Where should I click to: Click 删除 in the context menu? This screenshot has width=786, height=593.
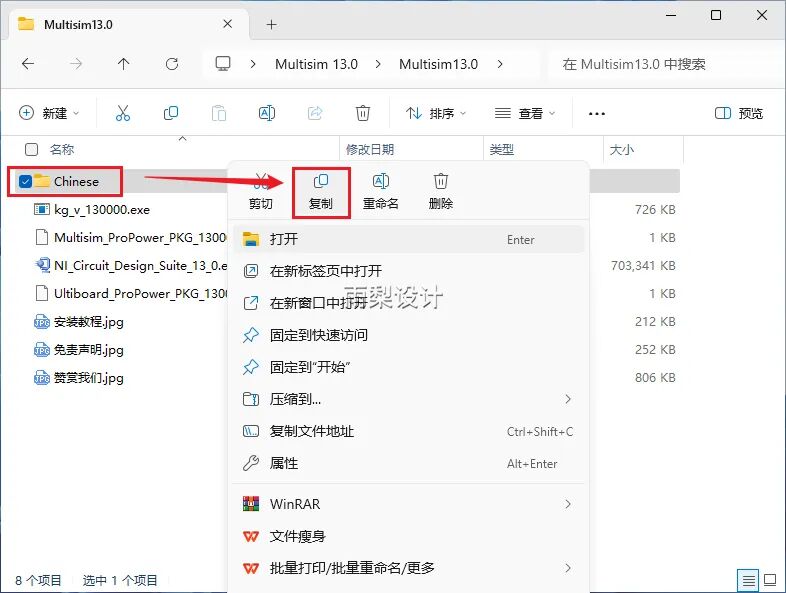pos(441,192)
